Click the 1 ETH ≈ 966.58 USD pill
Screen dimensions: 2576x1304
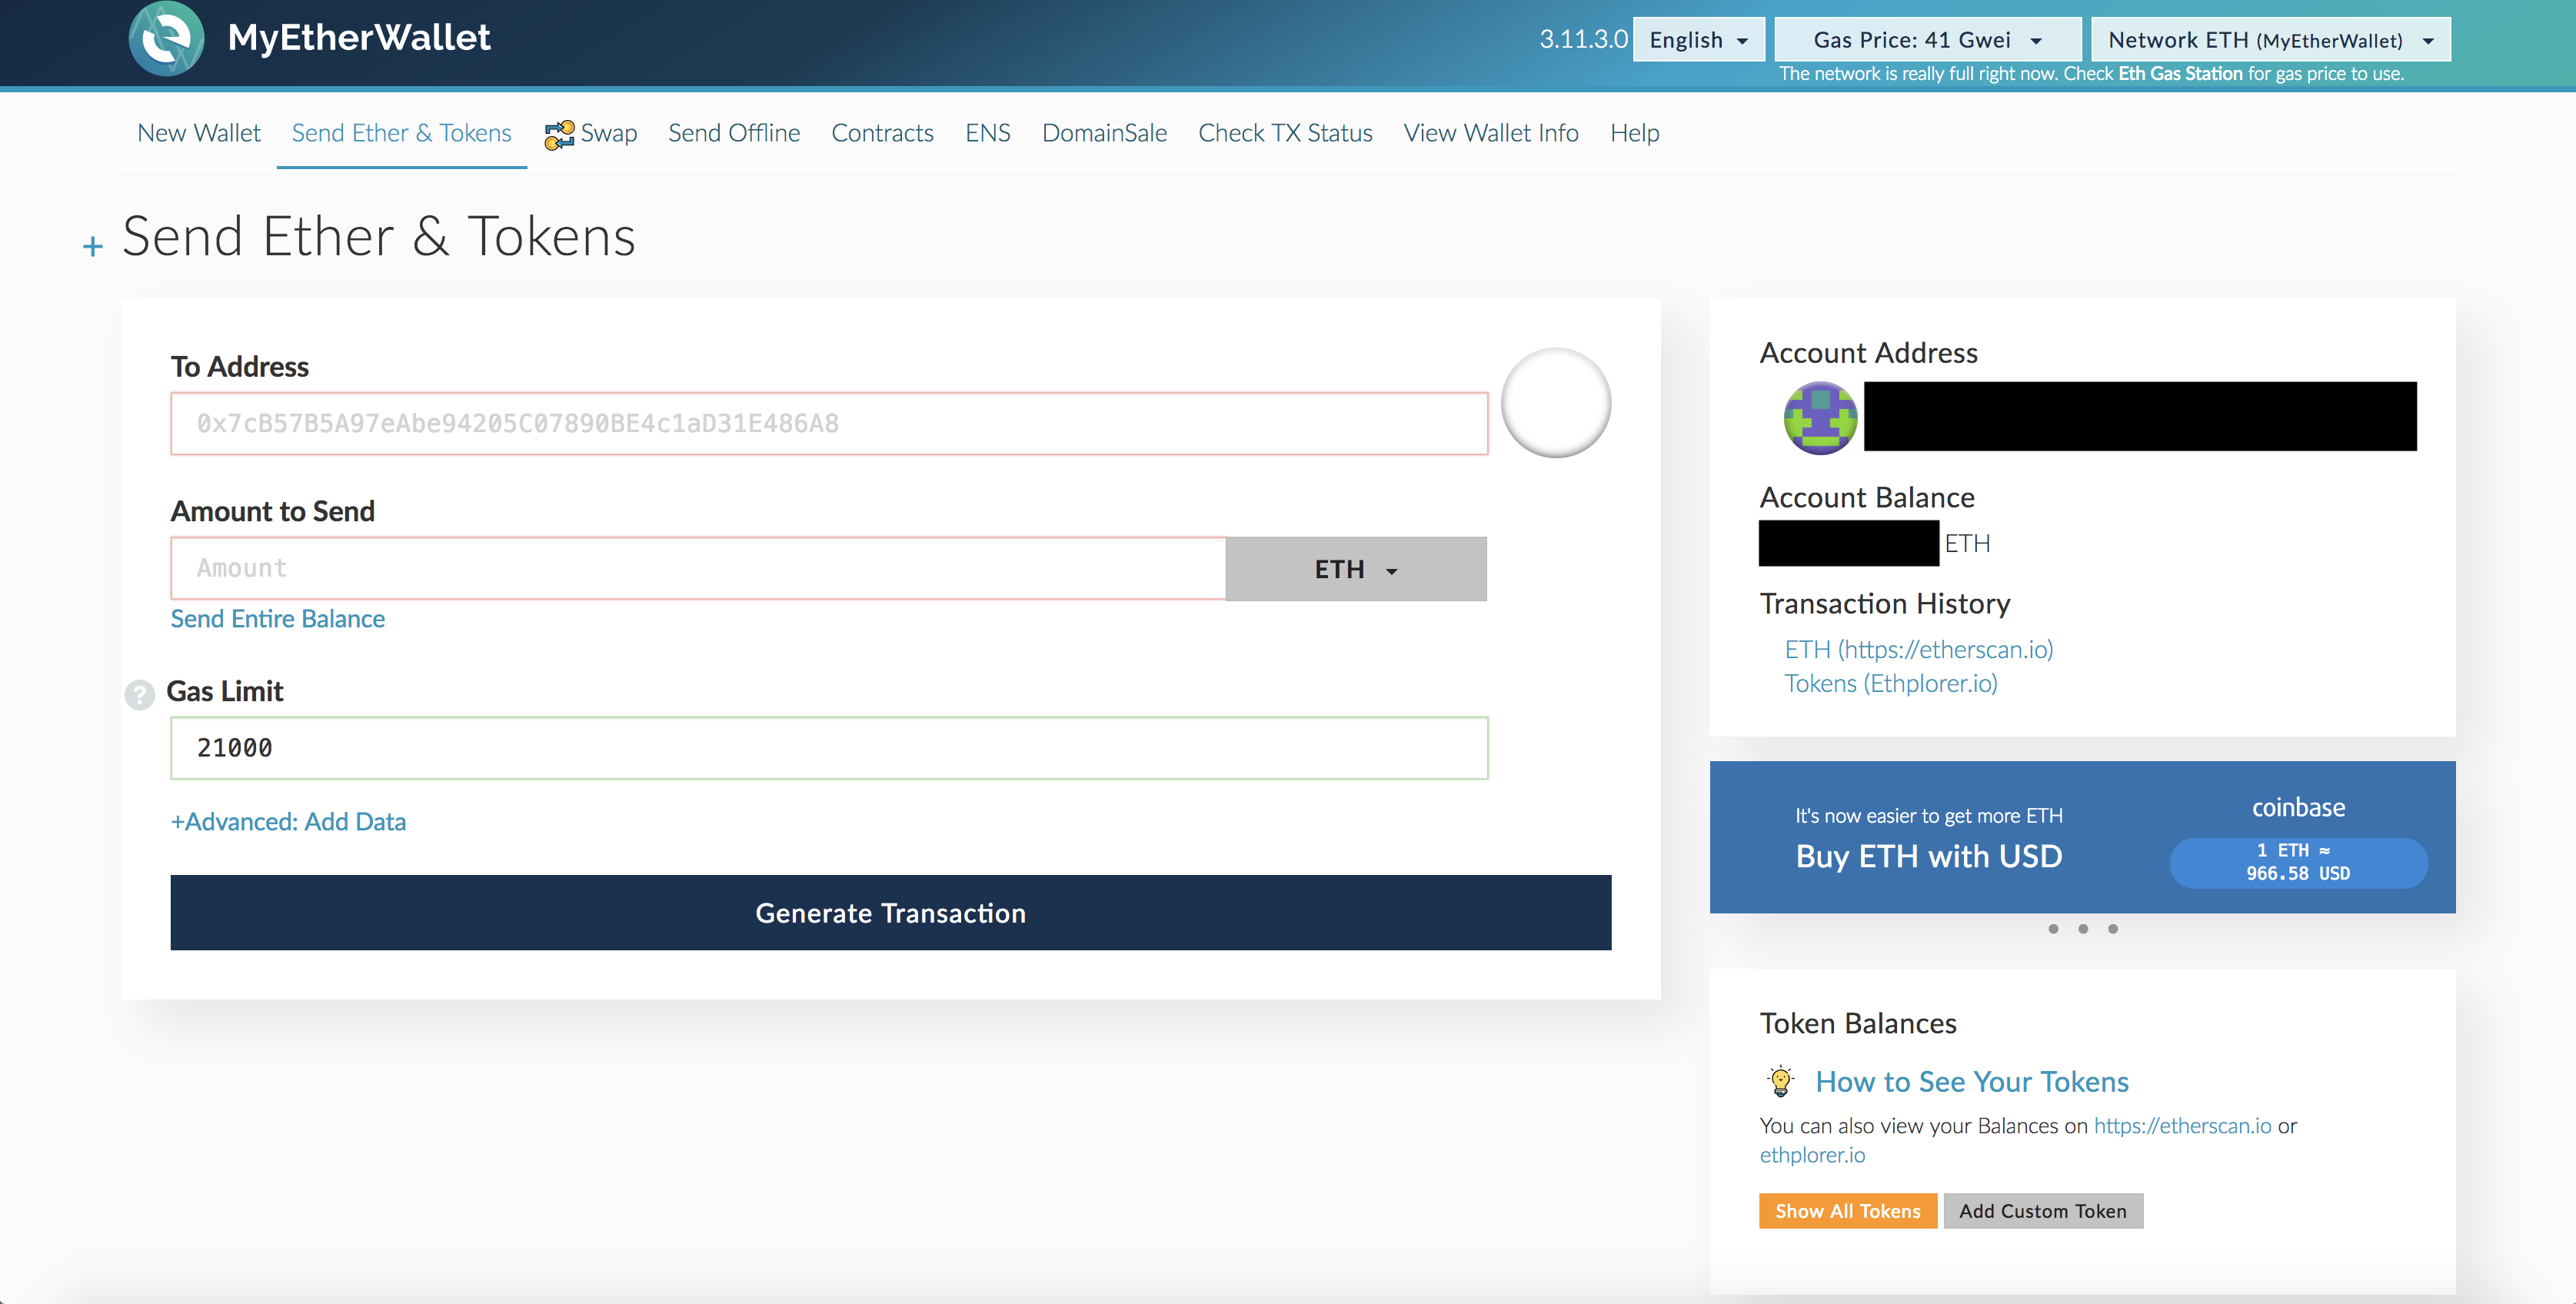[x=2297, y=863]
